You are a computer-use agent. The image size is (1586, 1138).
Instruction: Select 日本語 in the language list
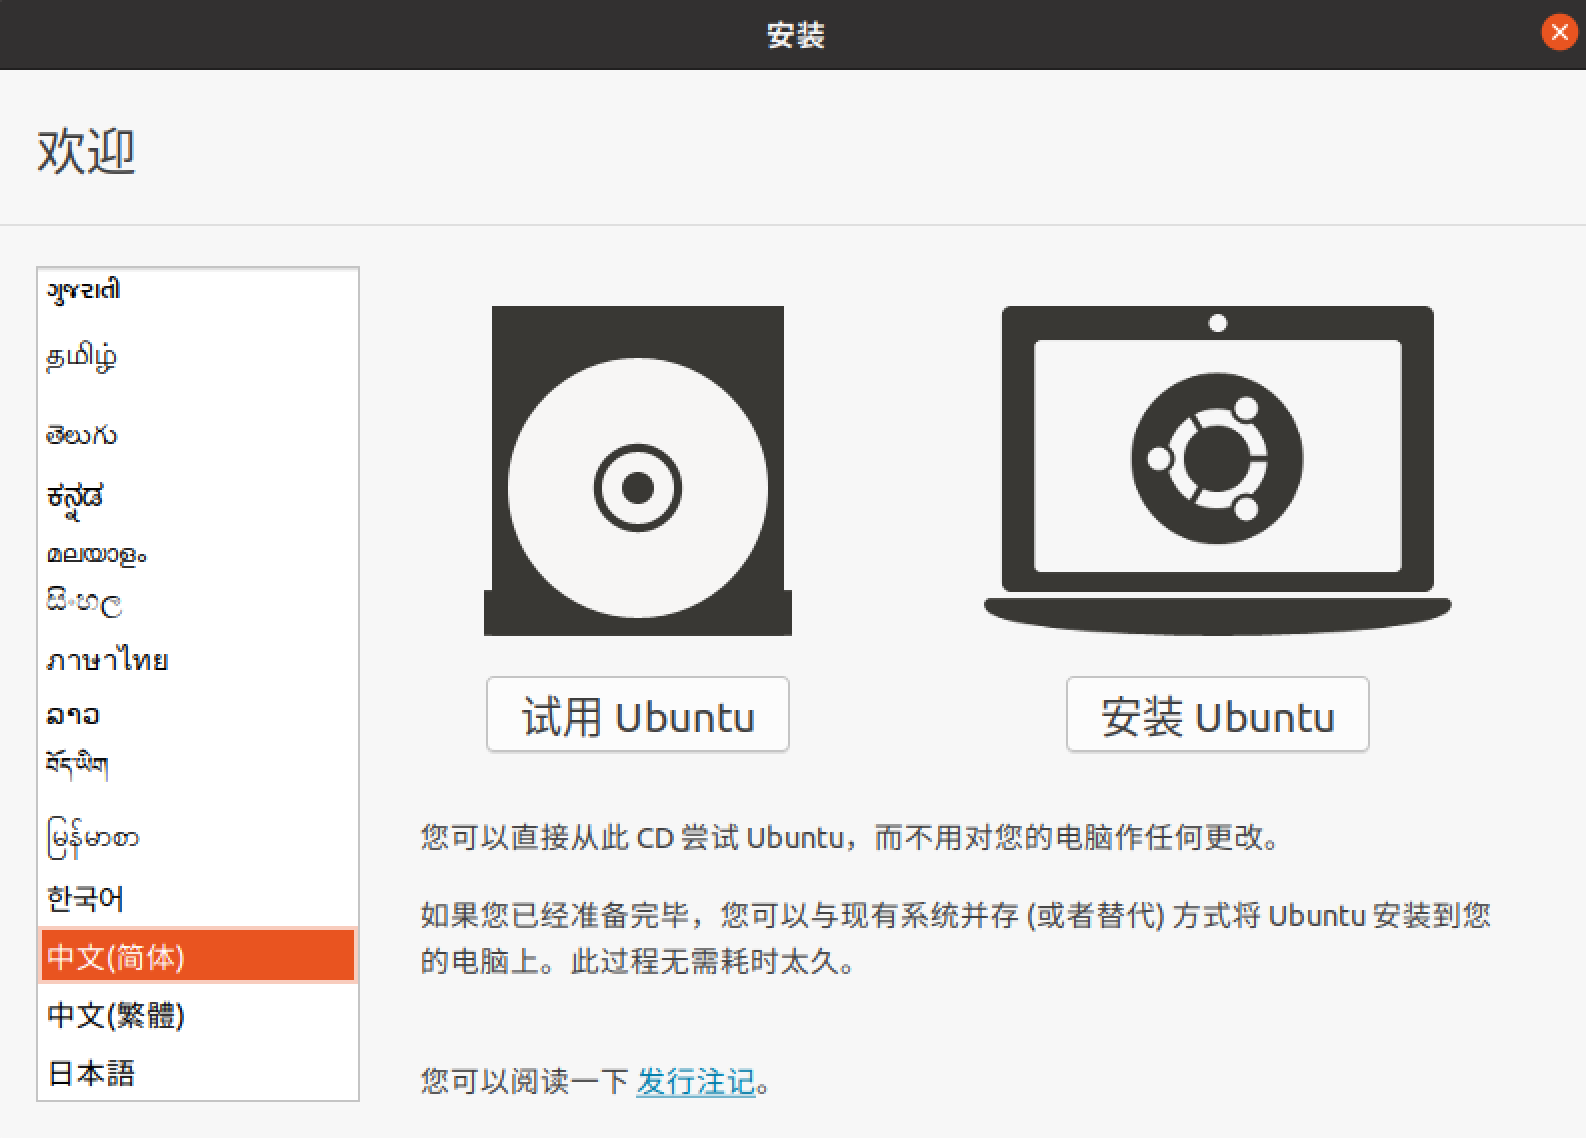pyautogui.click(x=198, y=1073)
